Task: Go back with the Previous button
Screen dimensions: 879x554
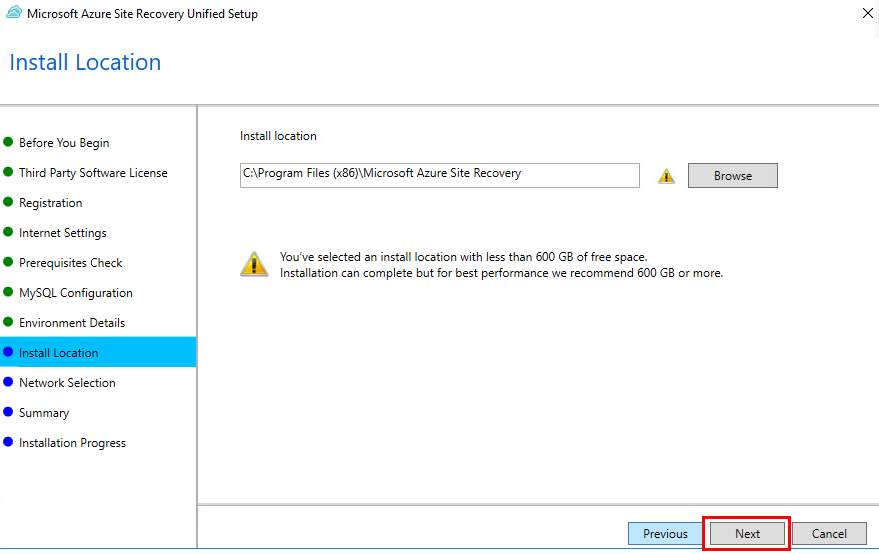Action: coord(665,533)
